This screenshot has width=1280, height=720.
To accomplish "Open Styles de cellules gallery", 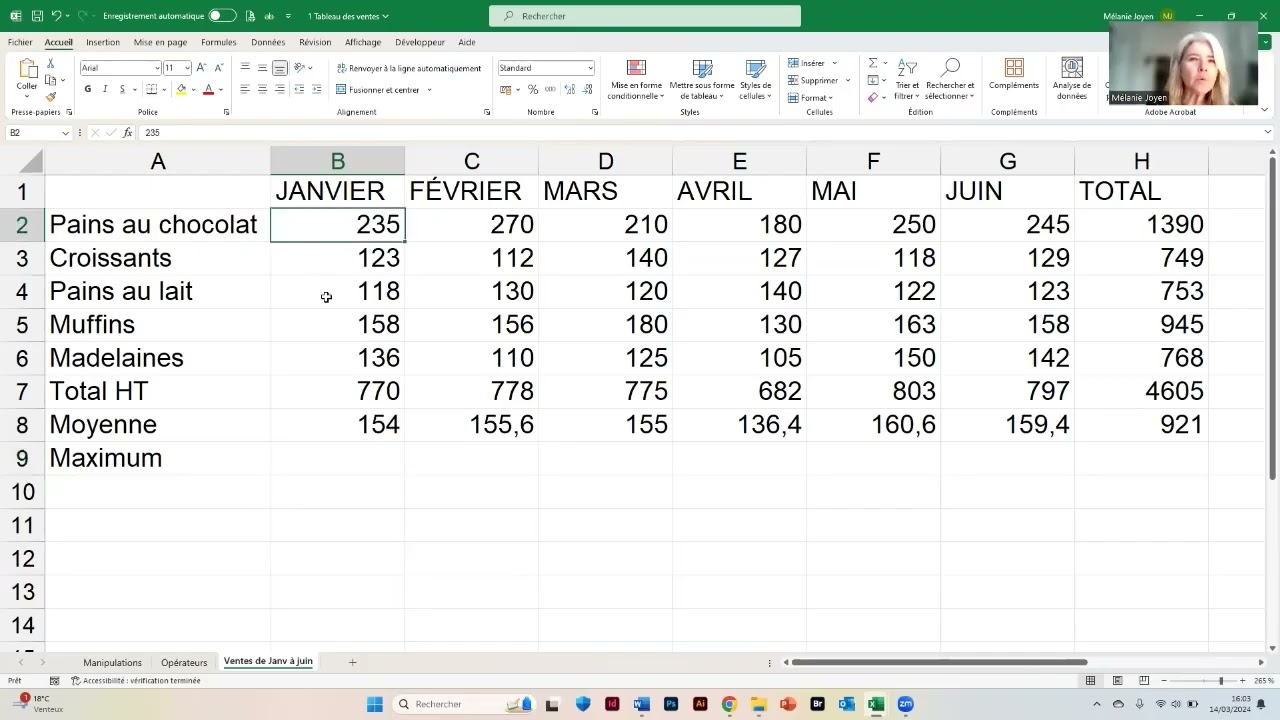I will point(755,79).
